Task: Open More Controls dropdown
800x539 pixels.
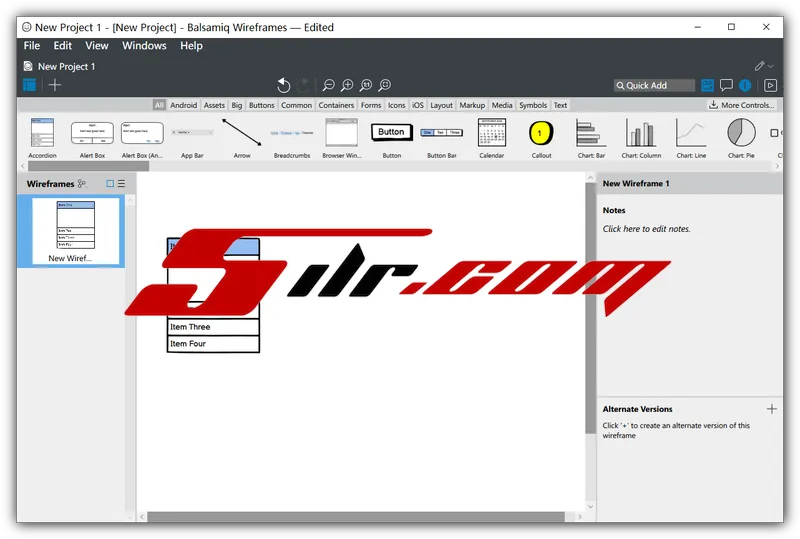Action: tap(741, 105)
